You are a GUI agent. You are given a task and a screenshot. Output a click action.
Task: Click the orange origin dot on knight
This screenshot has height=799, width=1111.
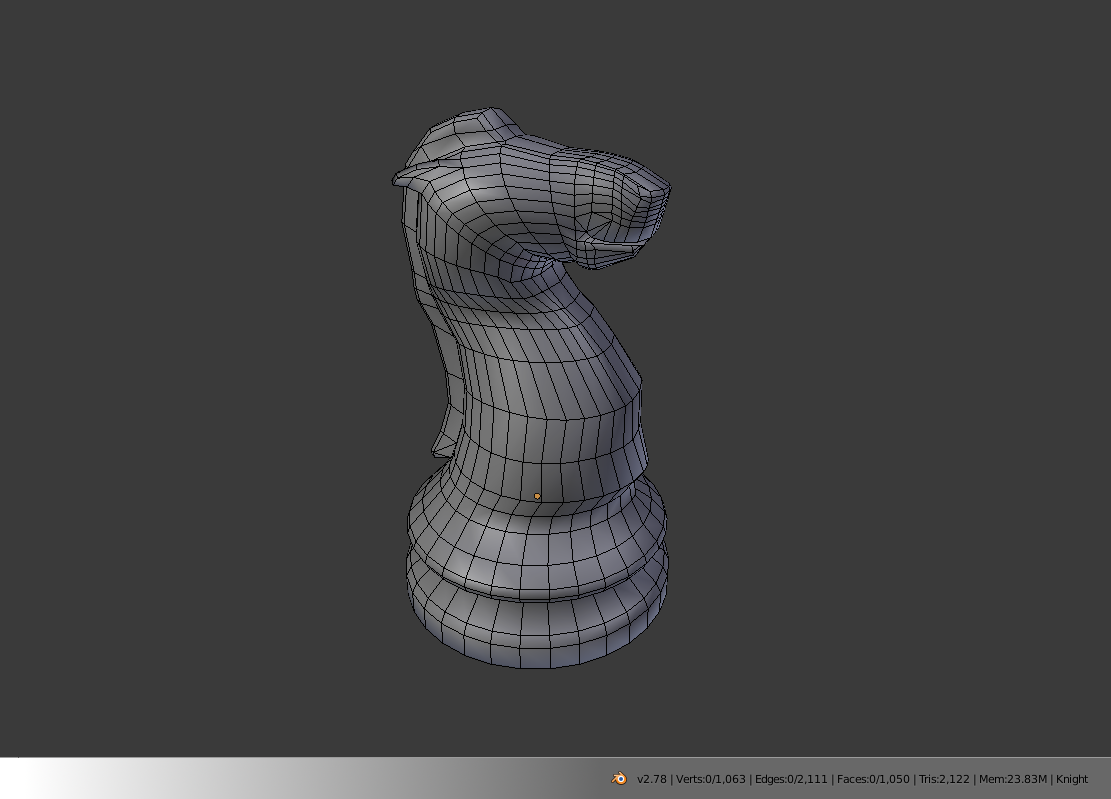[x=537, y=496]
